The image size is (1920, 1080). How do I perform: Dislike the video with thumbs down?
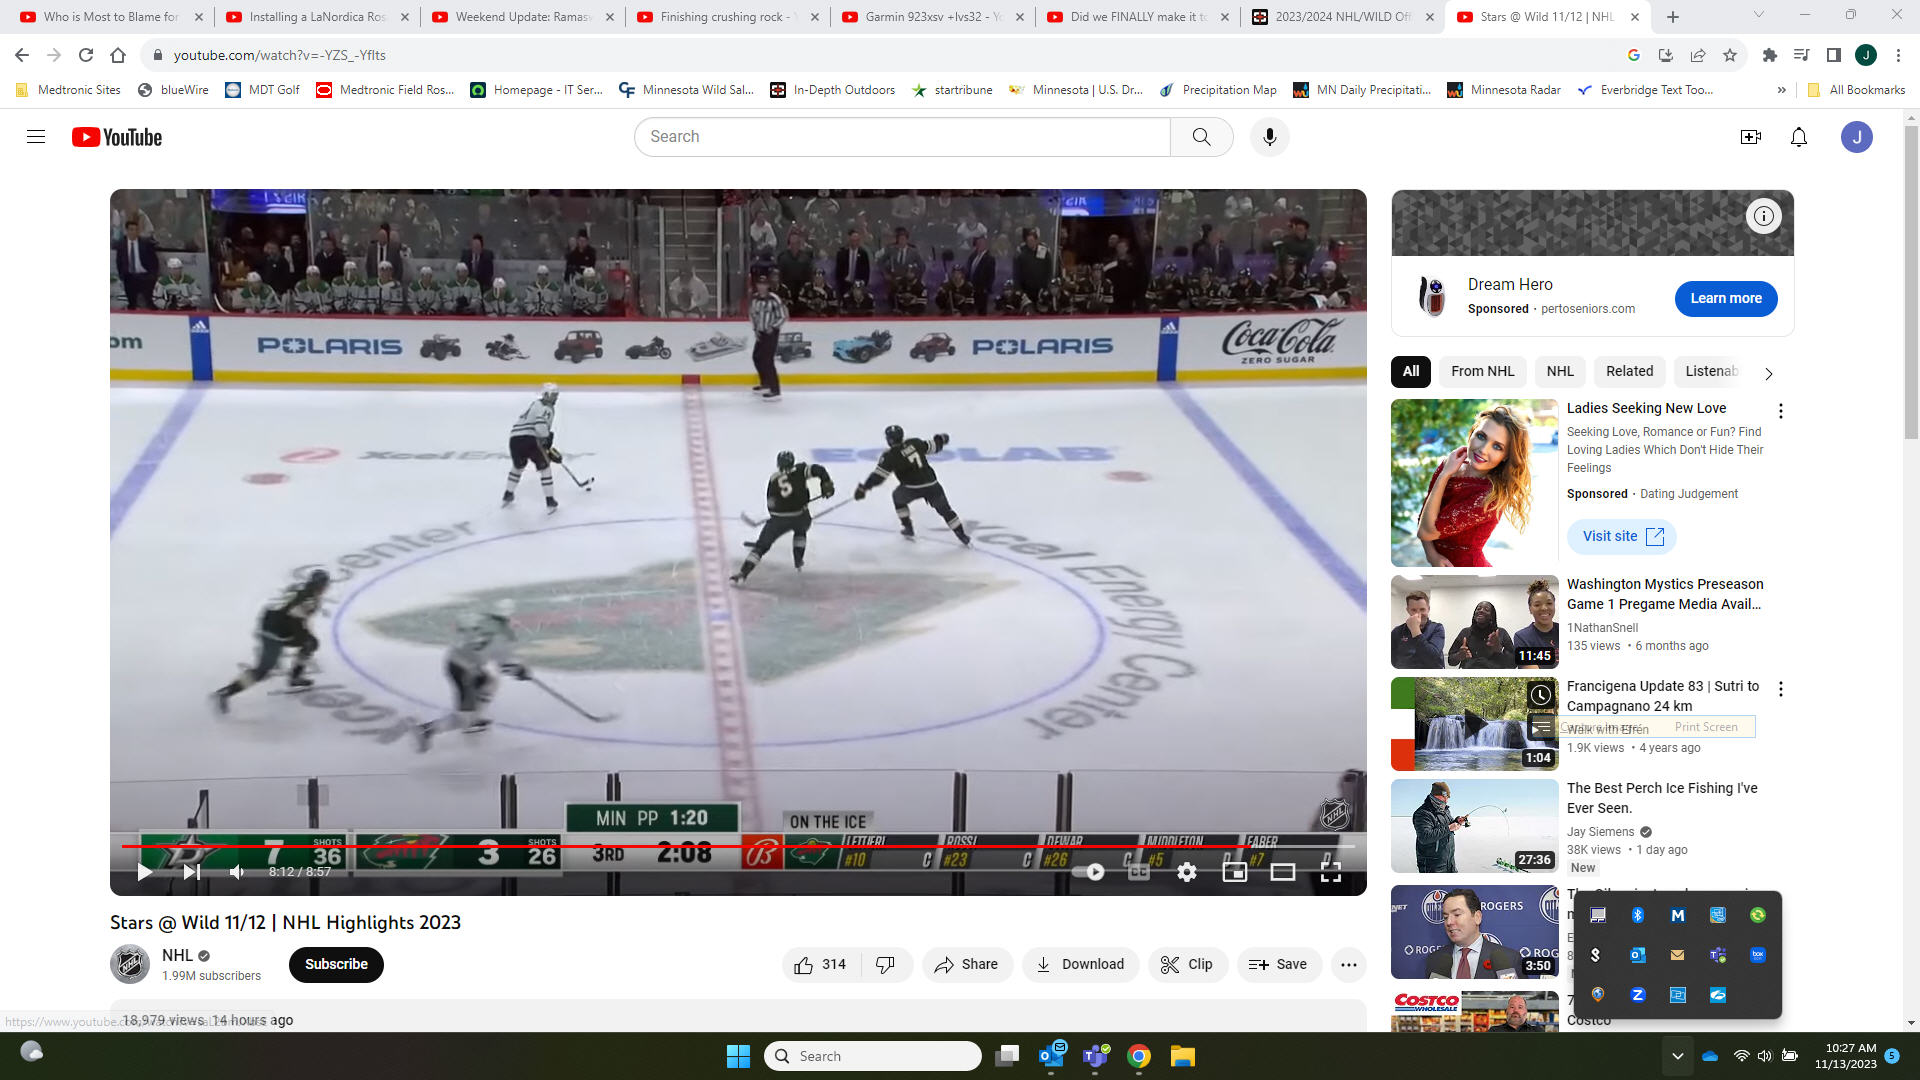point(886,965)
